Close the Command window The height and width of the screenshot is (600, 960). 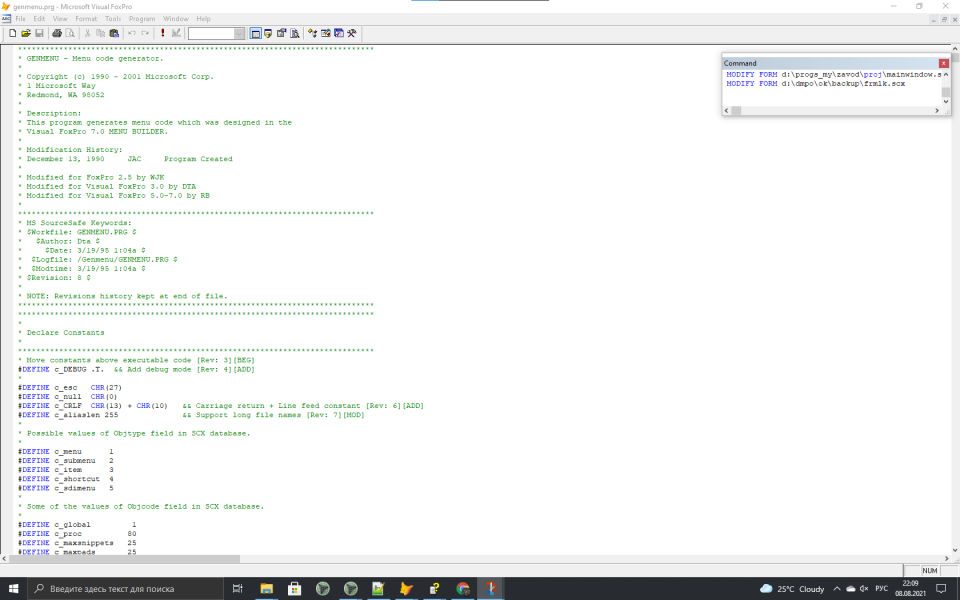(x=944, y=63)
